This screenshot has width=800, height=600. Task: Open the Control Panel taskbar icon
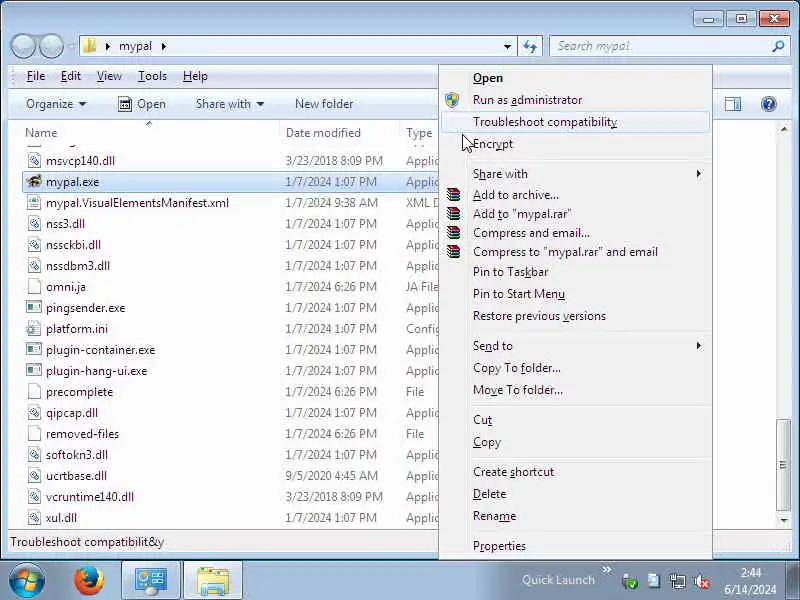[151, 581]
